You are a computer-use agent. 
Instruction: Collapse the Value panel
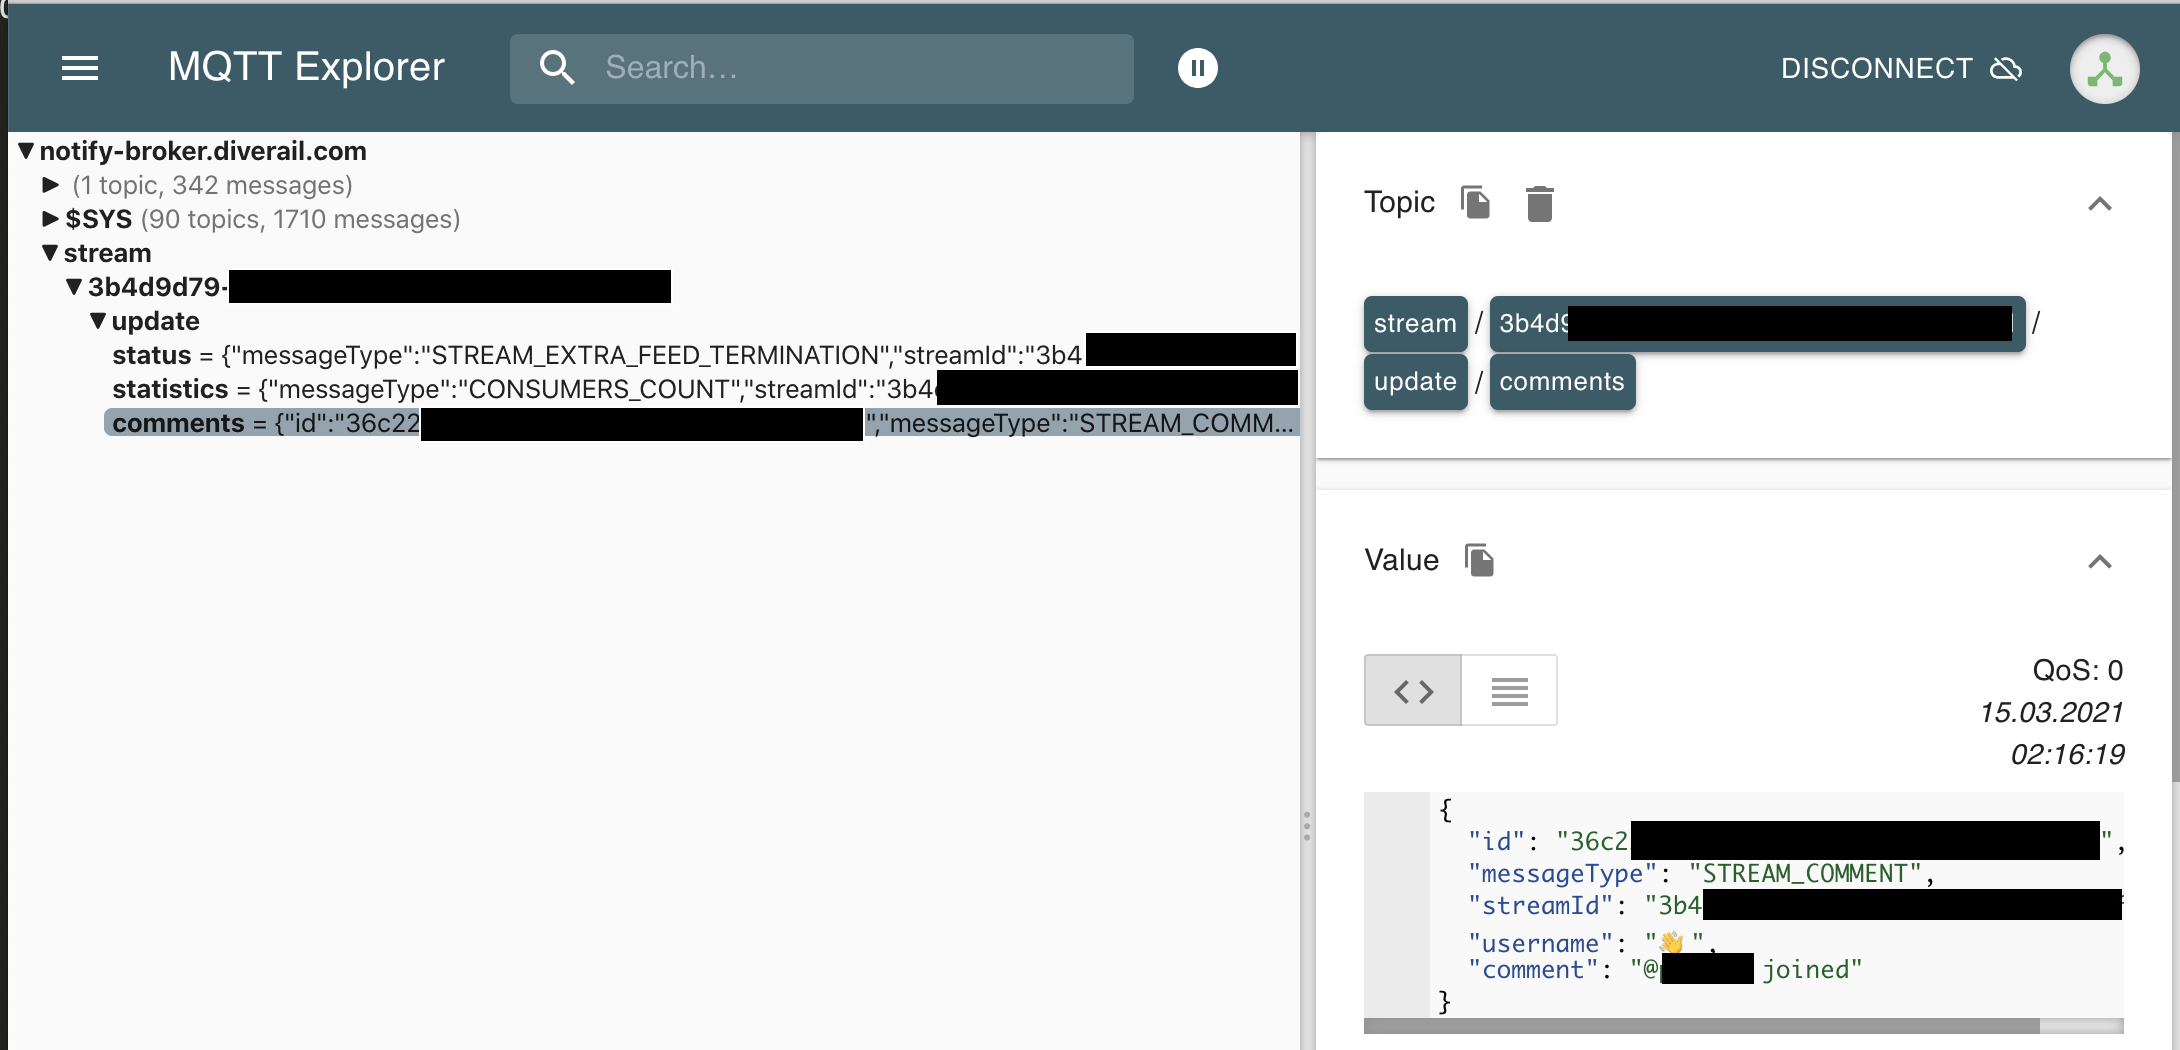pos(2099,562)
